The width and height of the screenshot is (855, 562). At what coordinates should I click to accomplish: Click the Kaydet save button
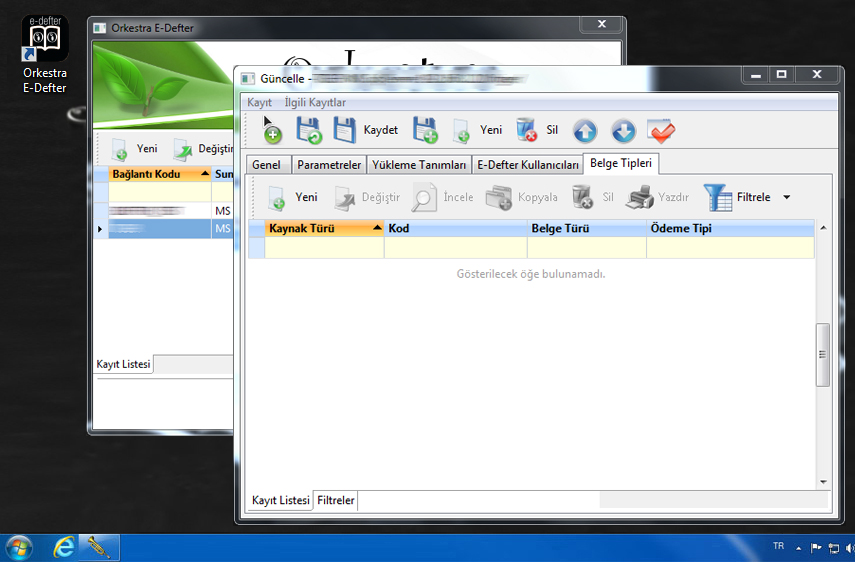point(366,130)
